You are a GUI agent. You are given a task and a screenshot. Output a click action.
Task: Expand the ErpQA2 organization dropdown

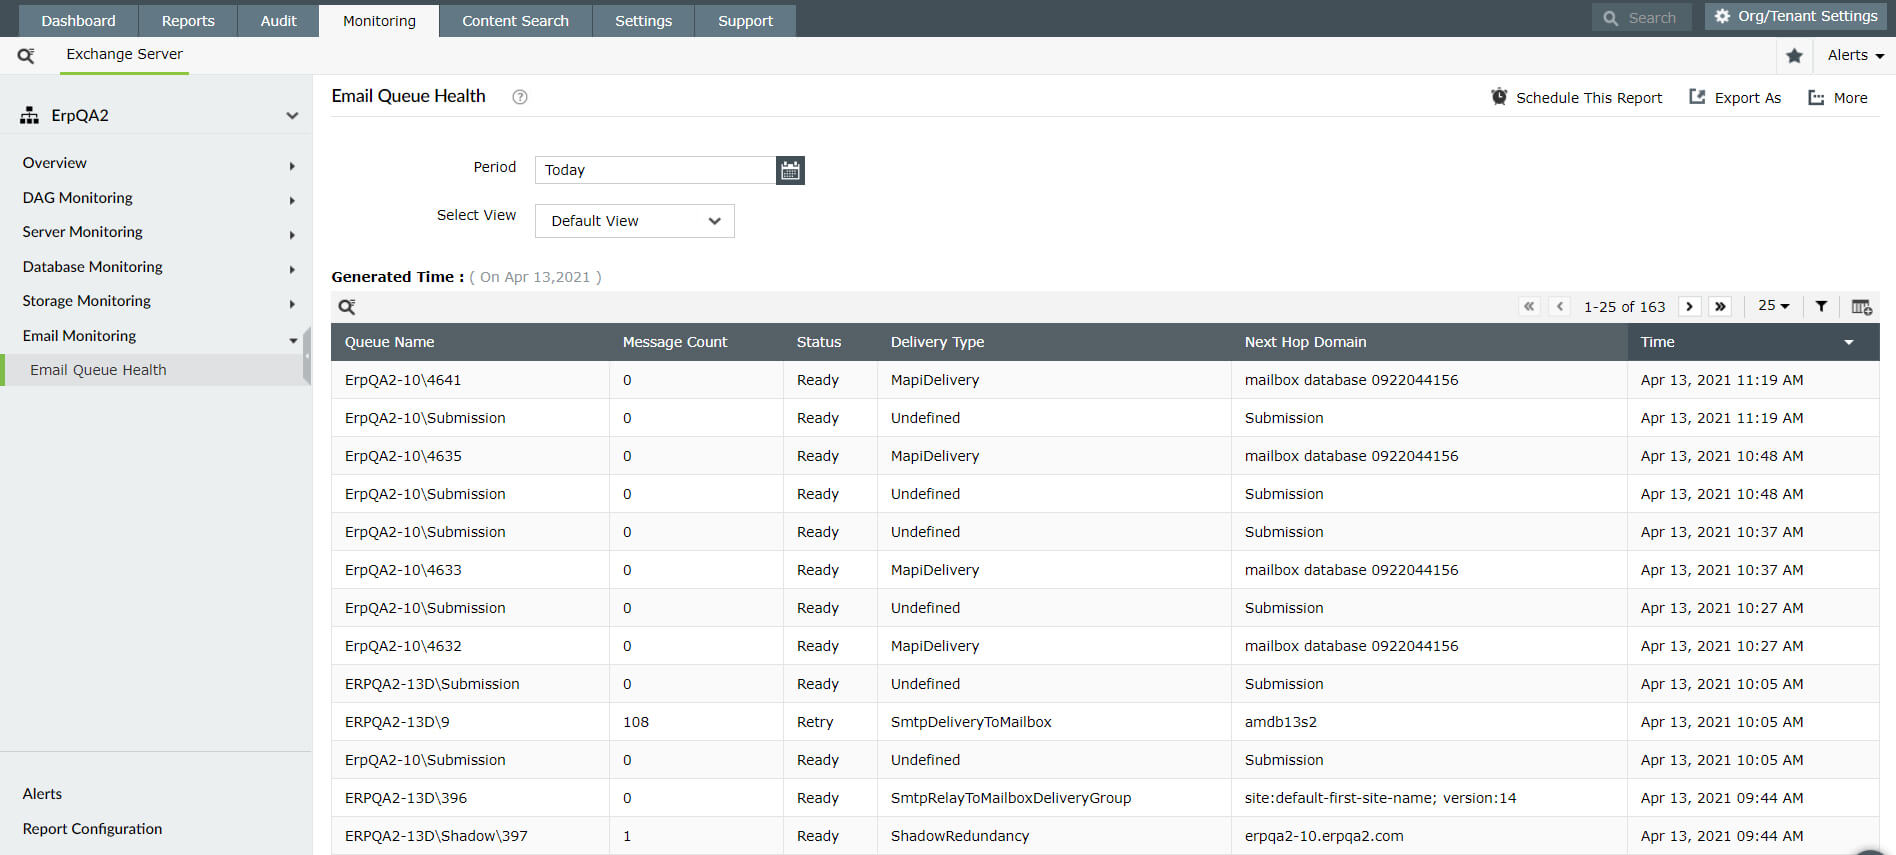[292, 116]
